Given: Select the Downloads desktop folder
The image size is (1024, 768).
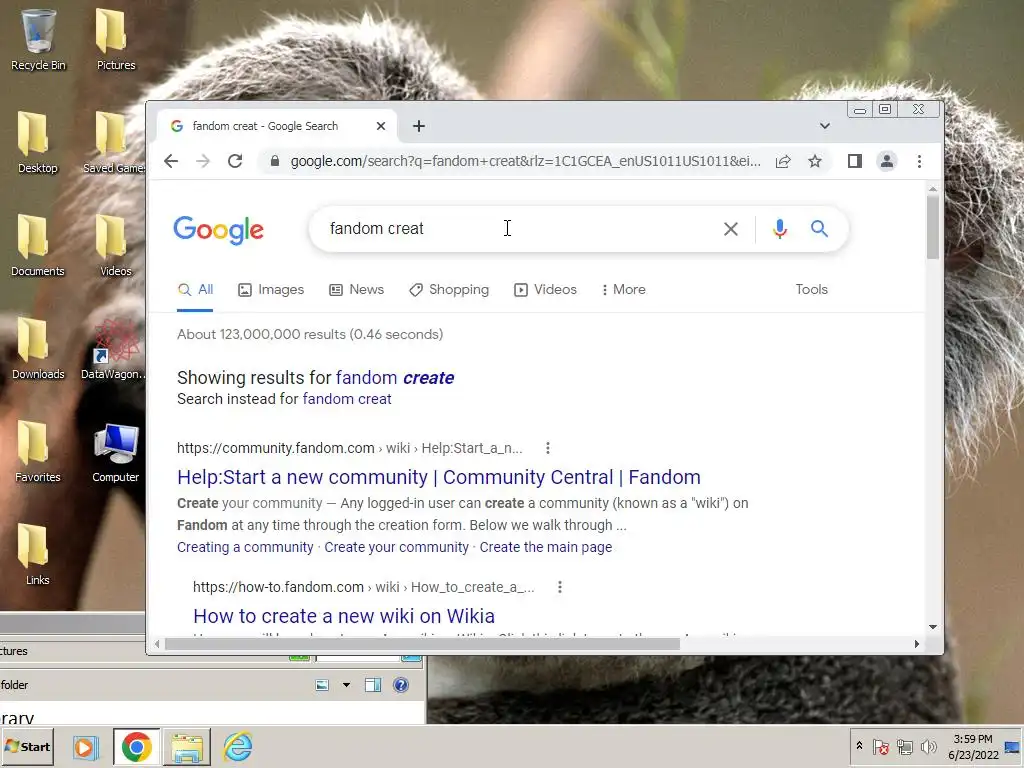Looking at the screenshot, I should tap(38, 349).
